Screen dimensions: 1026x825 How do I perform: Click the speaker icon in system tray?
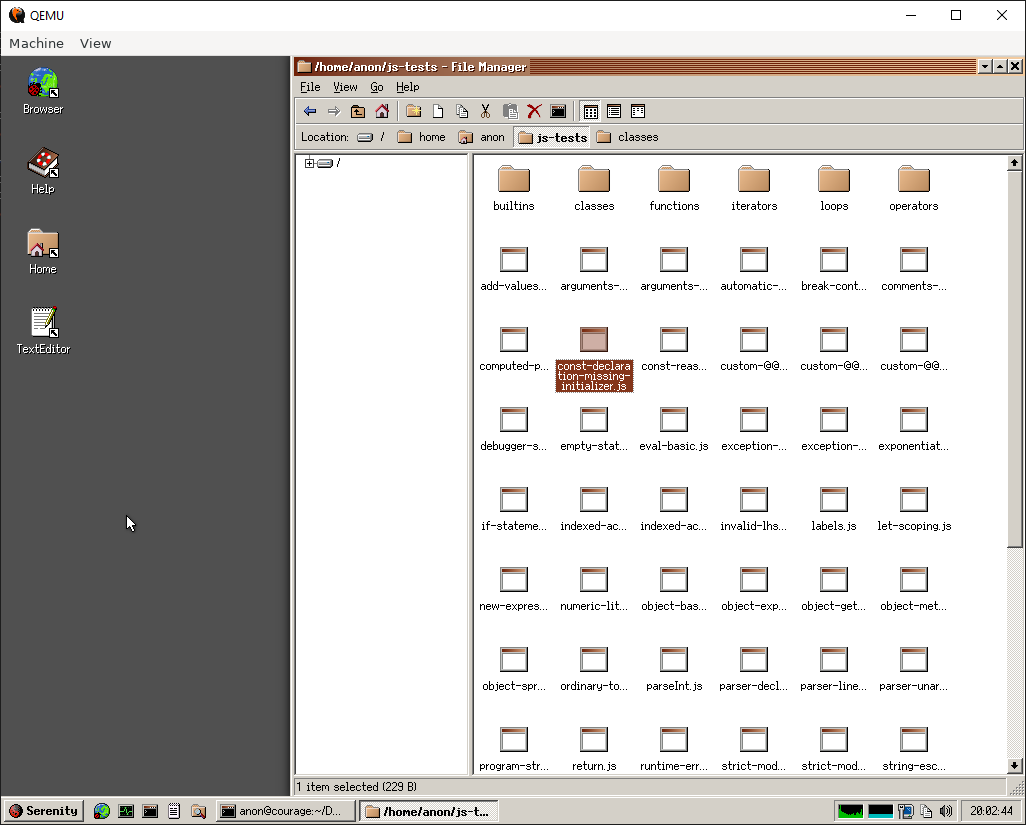(x=946, y=811)
